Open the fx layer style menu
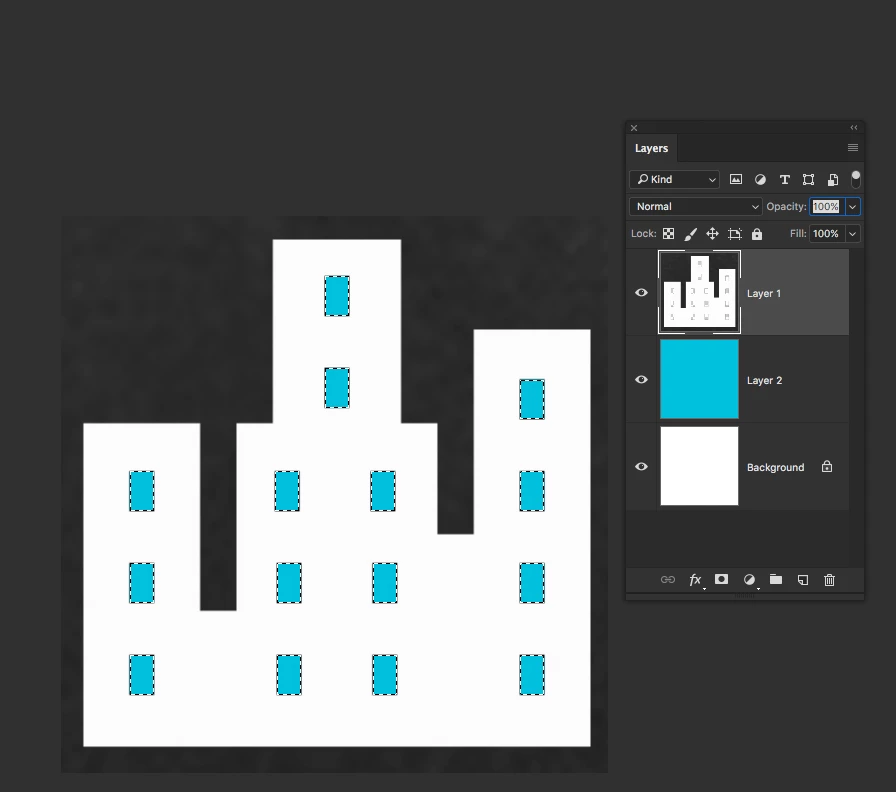This screenshot has height=792, width=896. pos(695,580)
